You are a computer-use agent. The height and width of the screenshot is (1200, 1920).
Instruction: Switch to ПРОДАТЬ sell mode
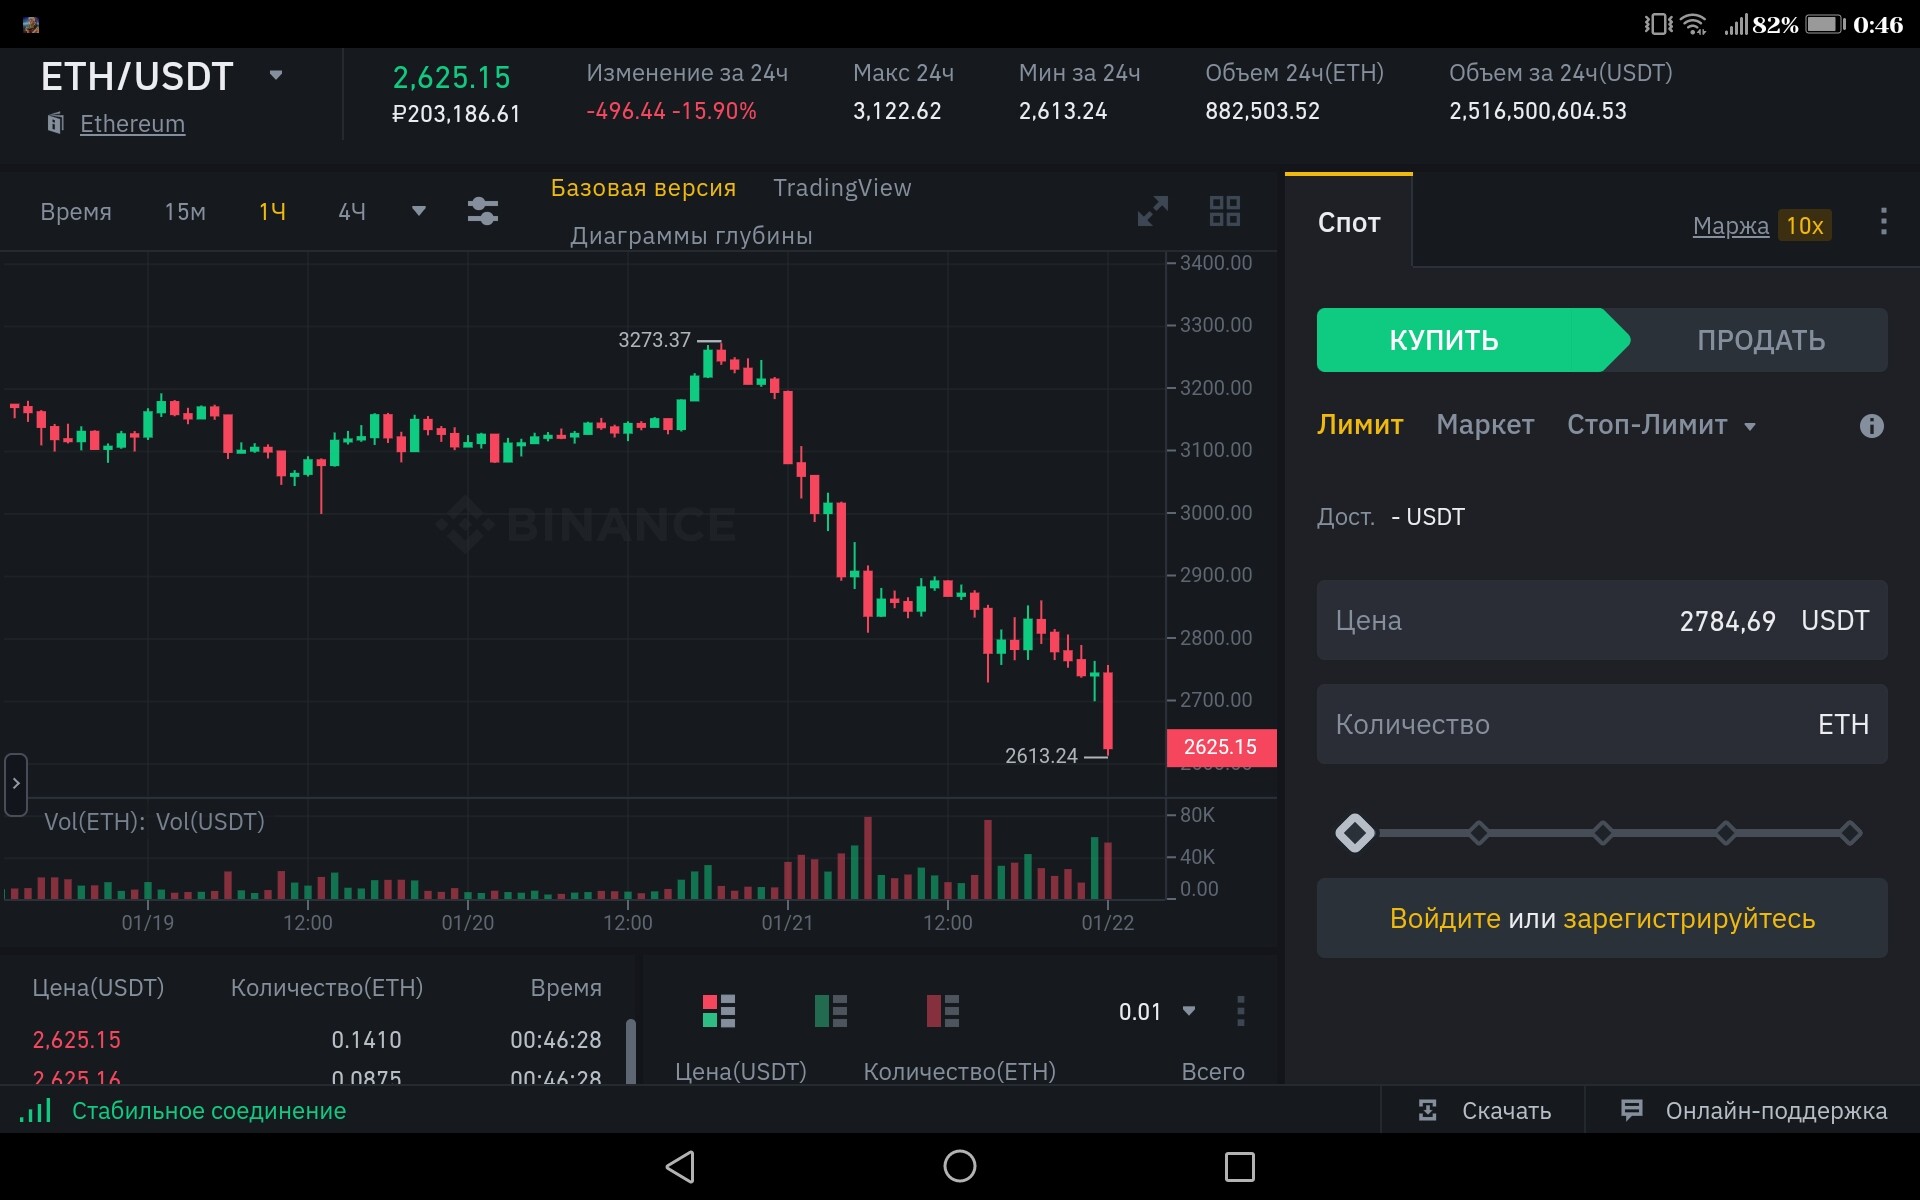(1760, 341)
